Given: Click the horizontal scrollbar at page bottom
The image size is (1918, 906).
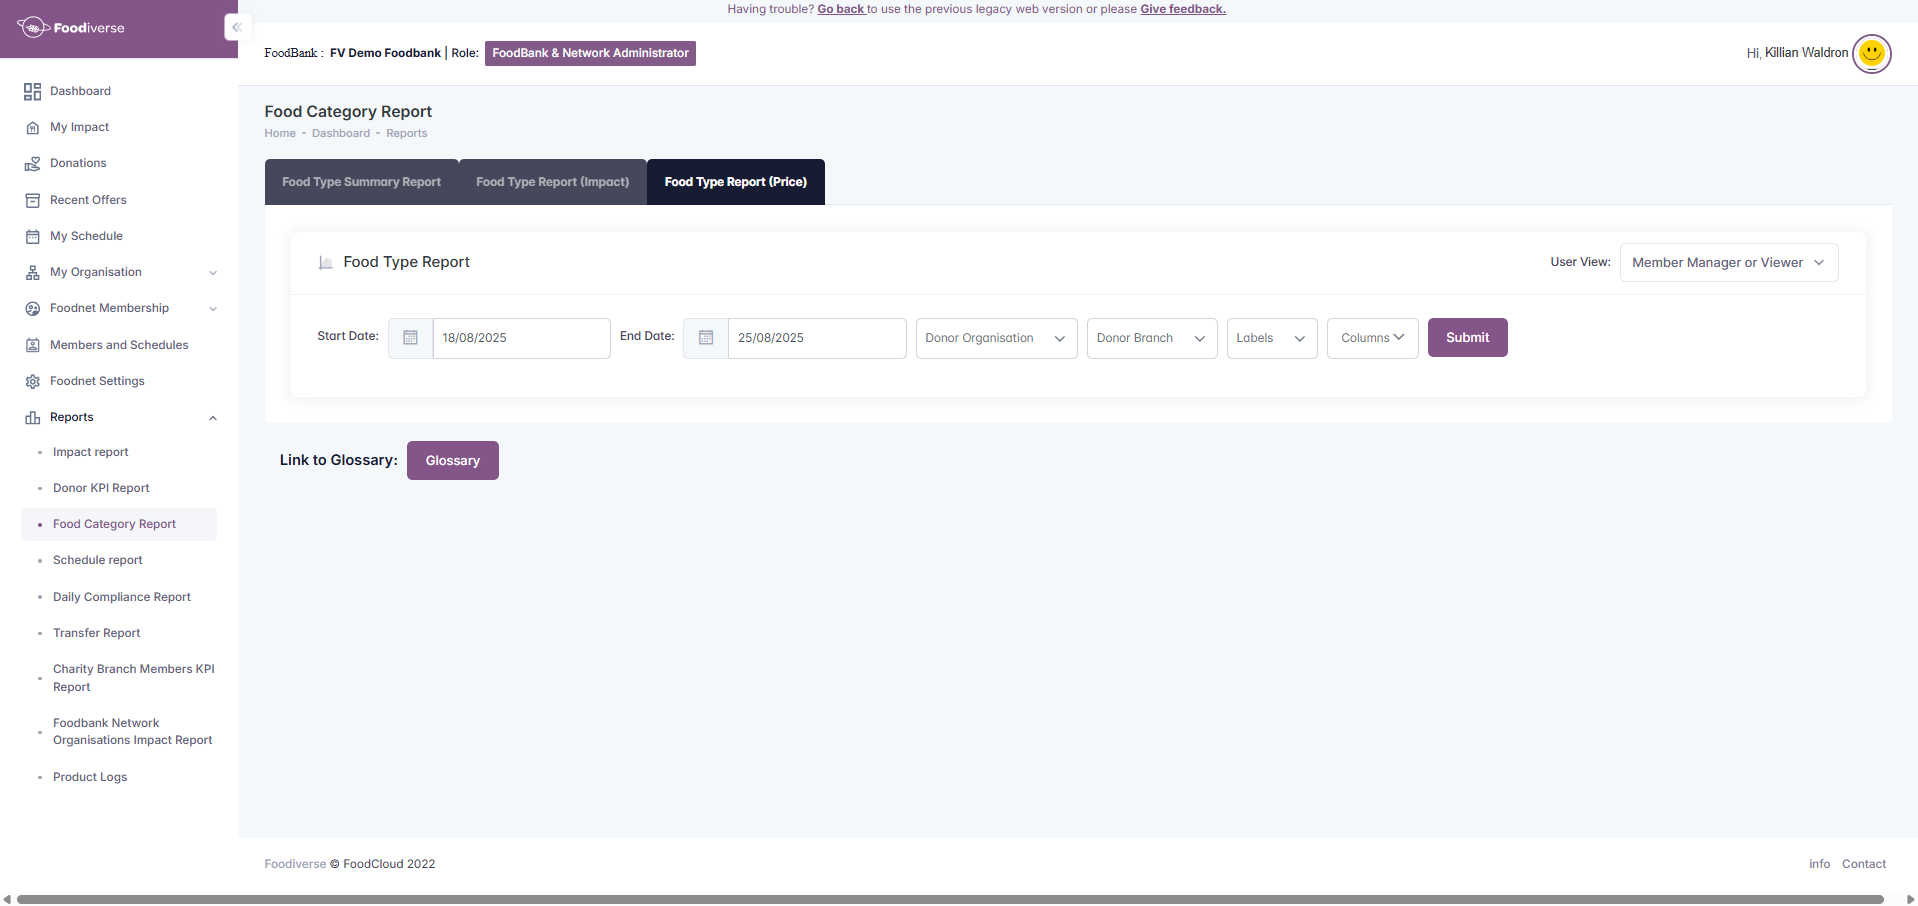Looking at the screenshot, I should point(950,899).
